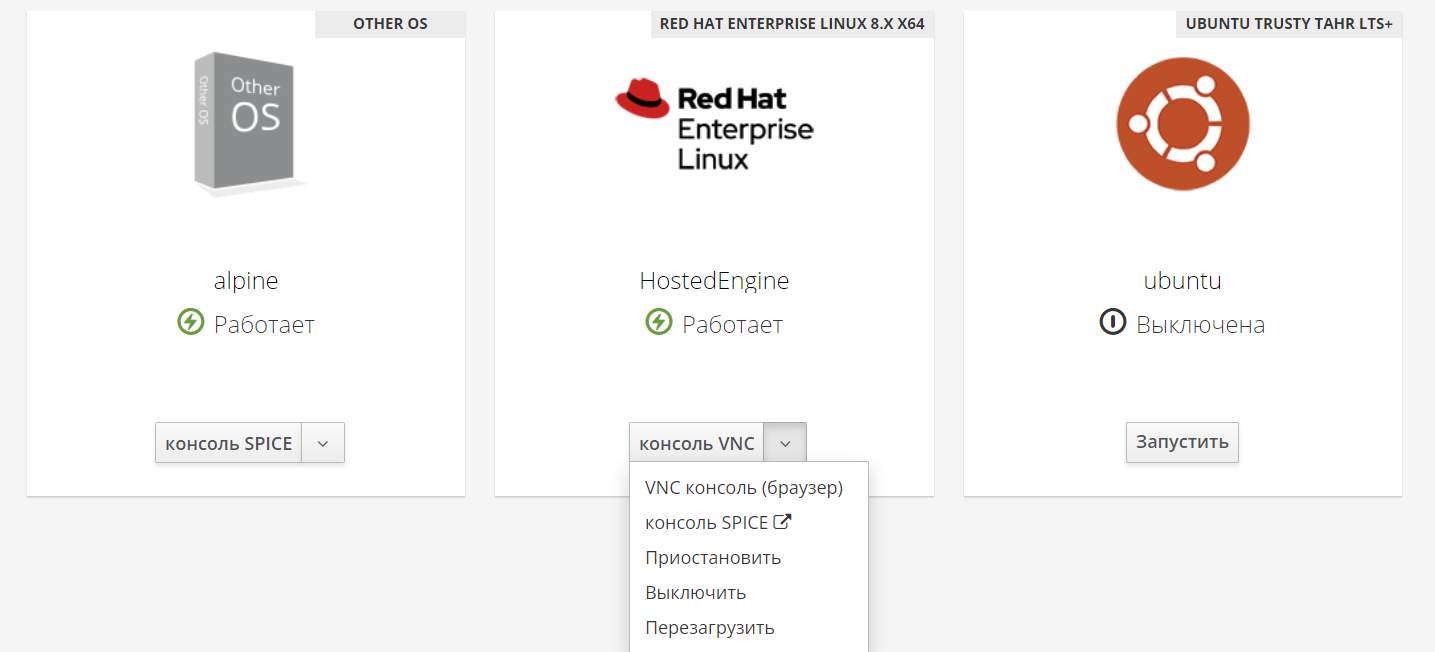Image resolution: width=1435 pixels, height=652 pixels.
Task: Click the green running status icon for alpine
Action: [191, 322]
